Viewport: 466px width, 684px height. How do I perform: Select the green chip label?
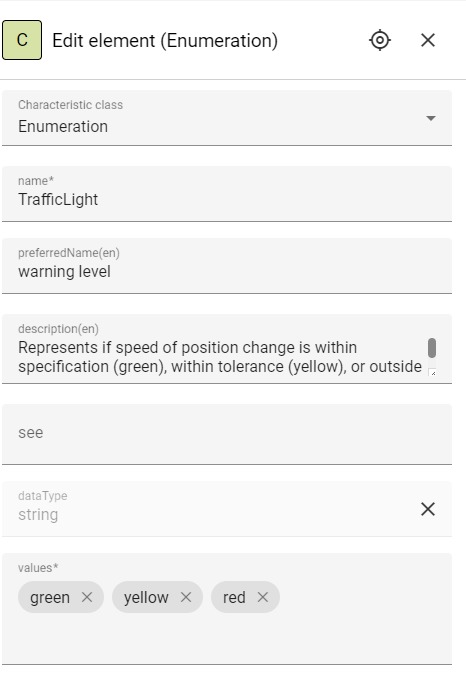point(50,598)
